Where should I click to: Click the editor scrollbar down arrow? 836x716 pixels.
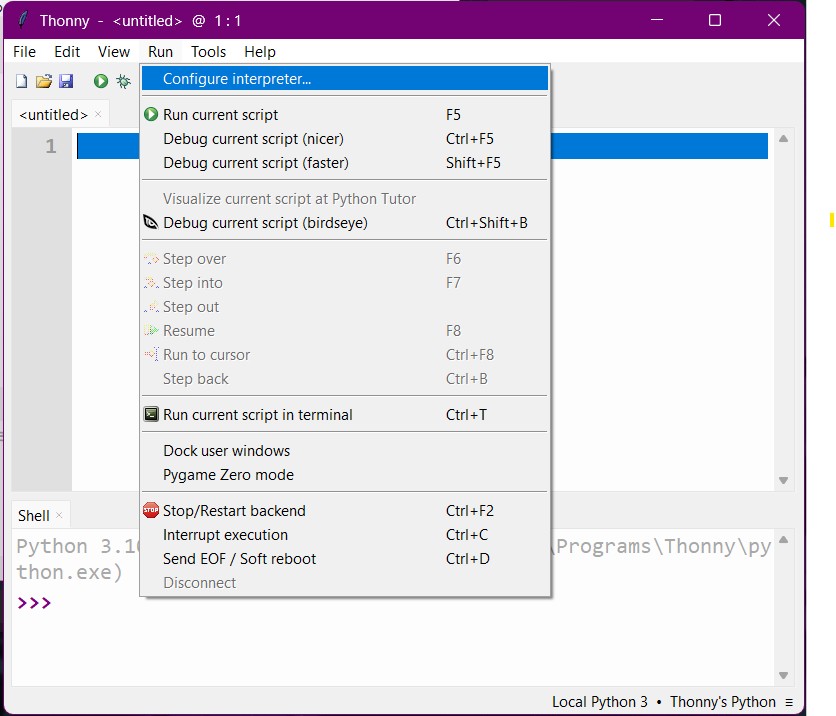[783, 480]
